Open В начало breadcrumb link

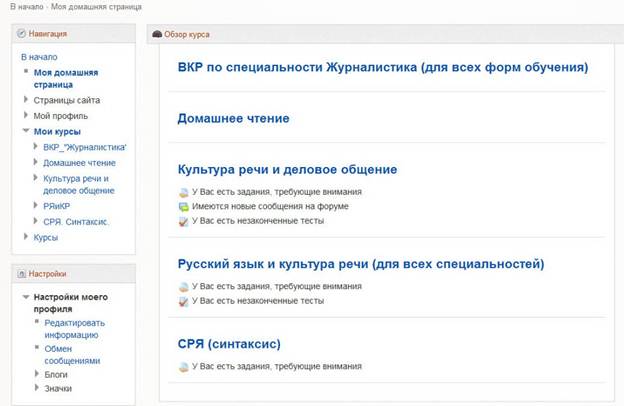pyautogui.click(x=21, y=8)
